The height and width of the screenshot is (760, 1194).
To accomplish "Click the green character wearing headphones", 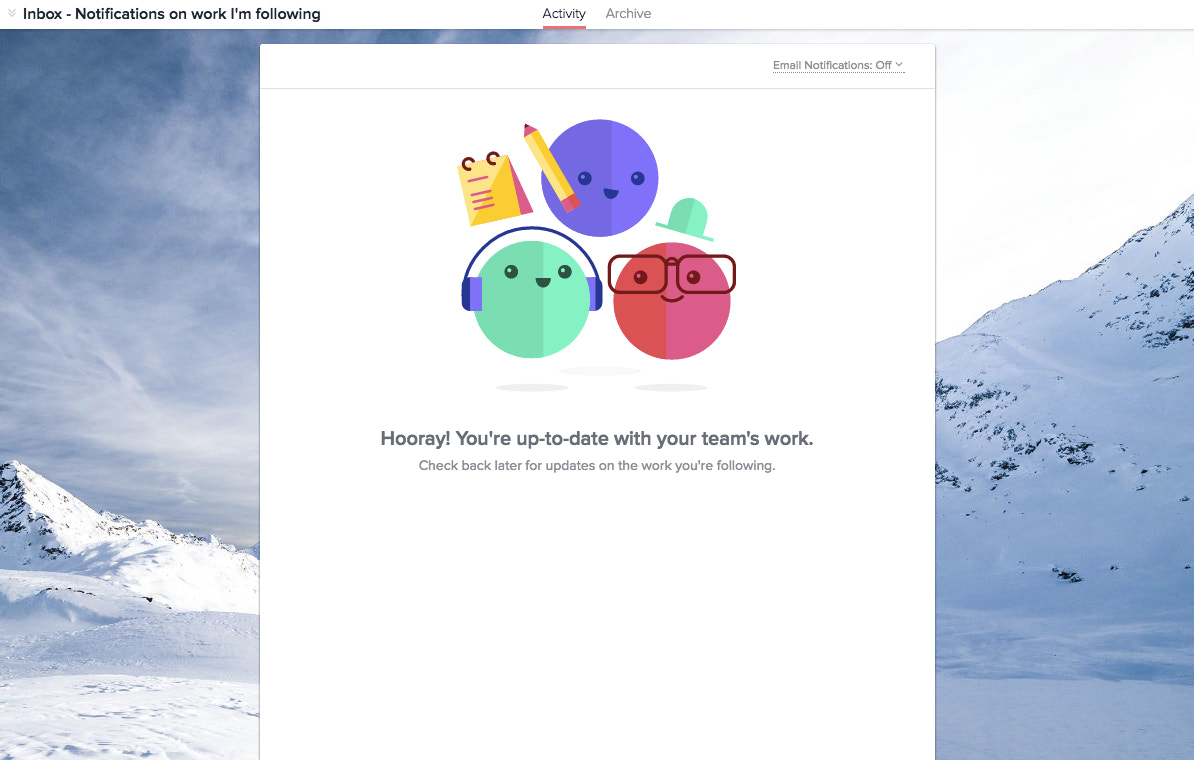I will tap(532, 293).
